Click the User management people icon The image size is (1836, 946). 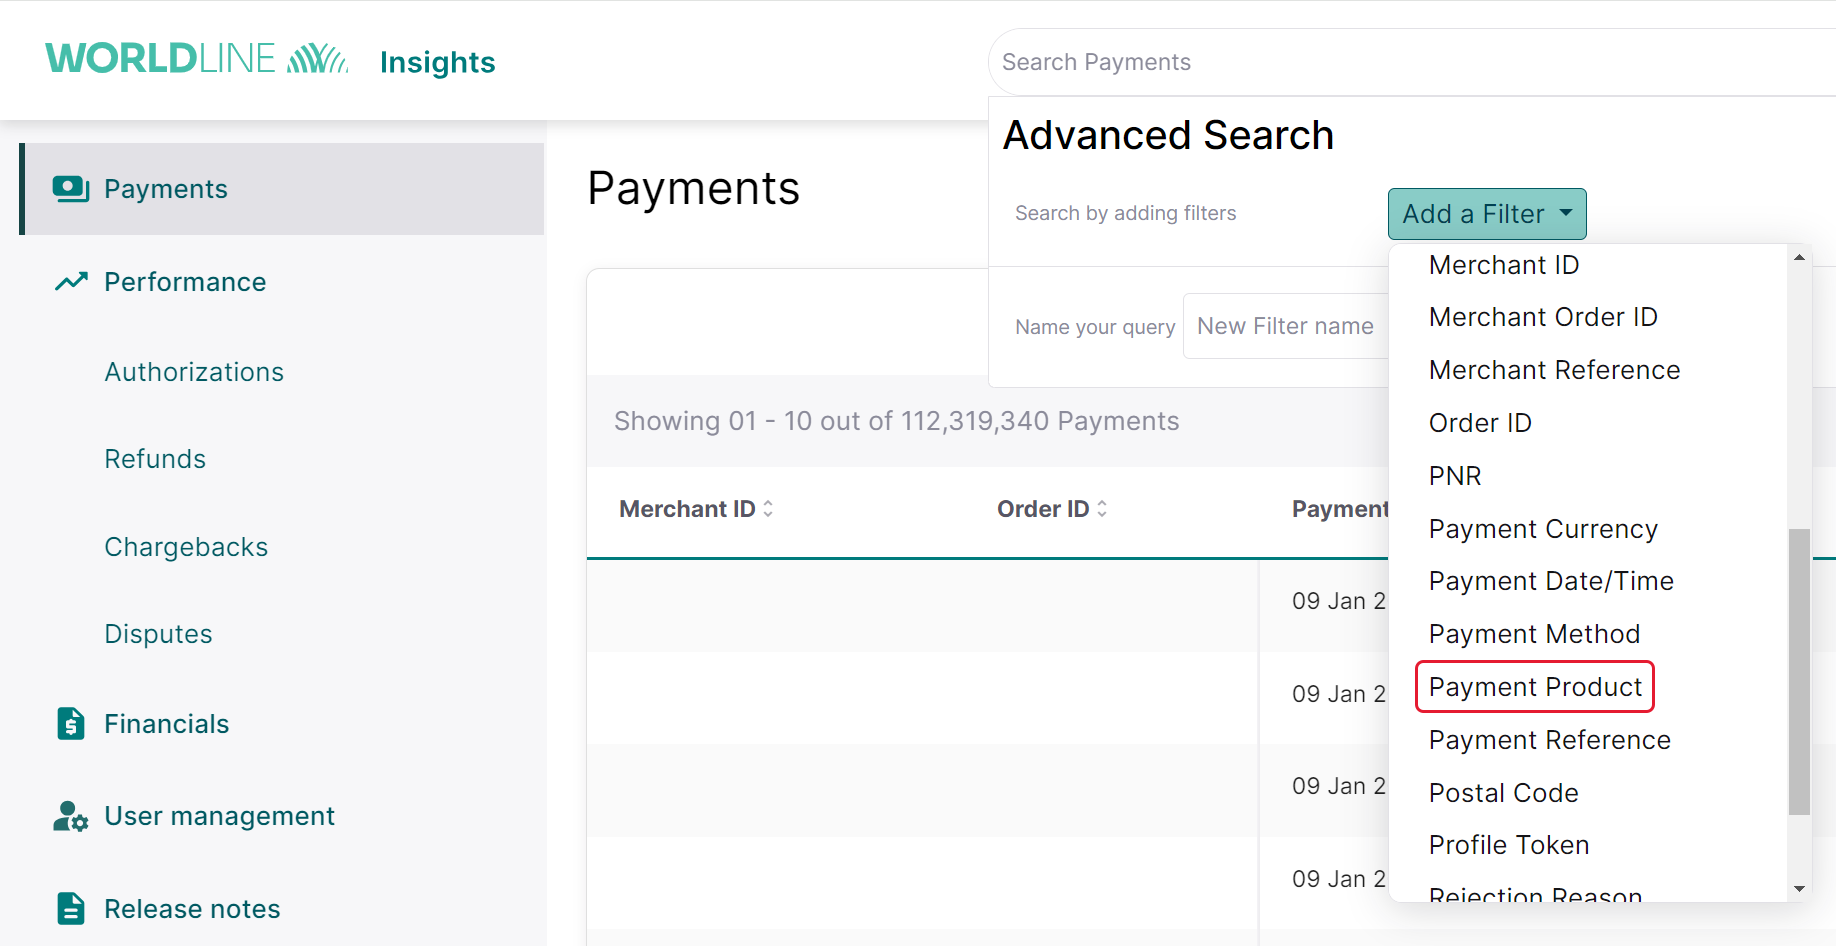coord(69,816)
